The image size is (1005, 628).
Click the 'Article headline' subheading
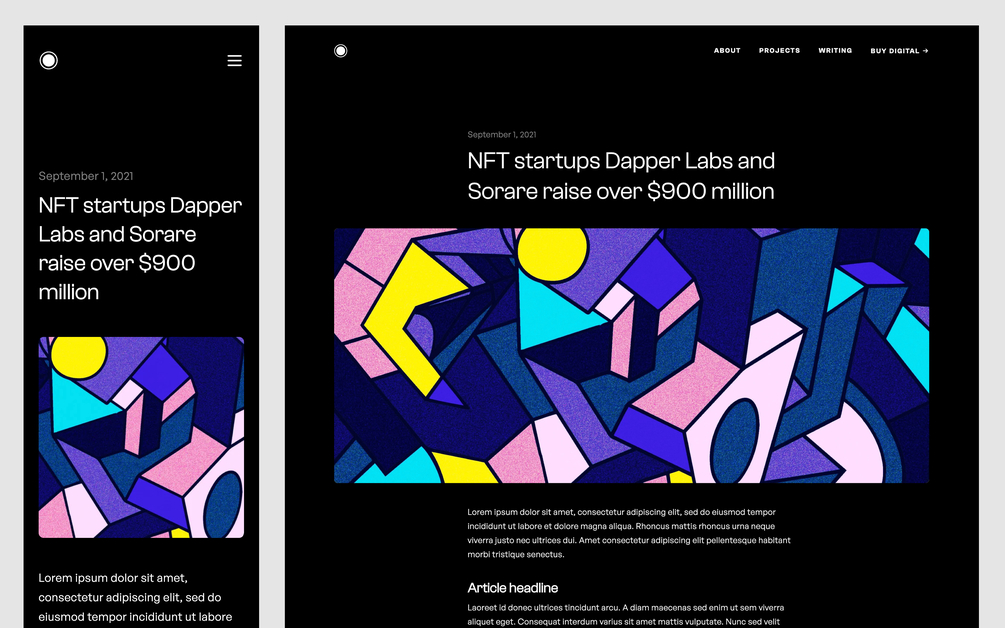(x=513, y=588)
